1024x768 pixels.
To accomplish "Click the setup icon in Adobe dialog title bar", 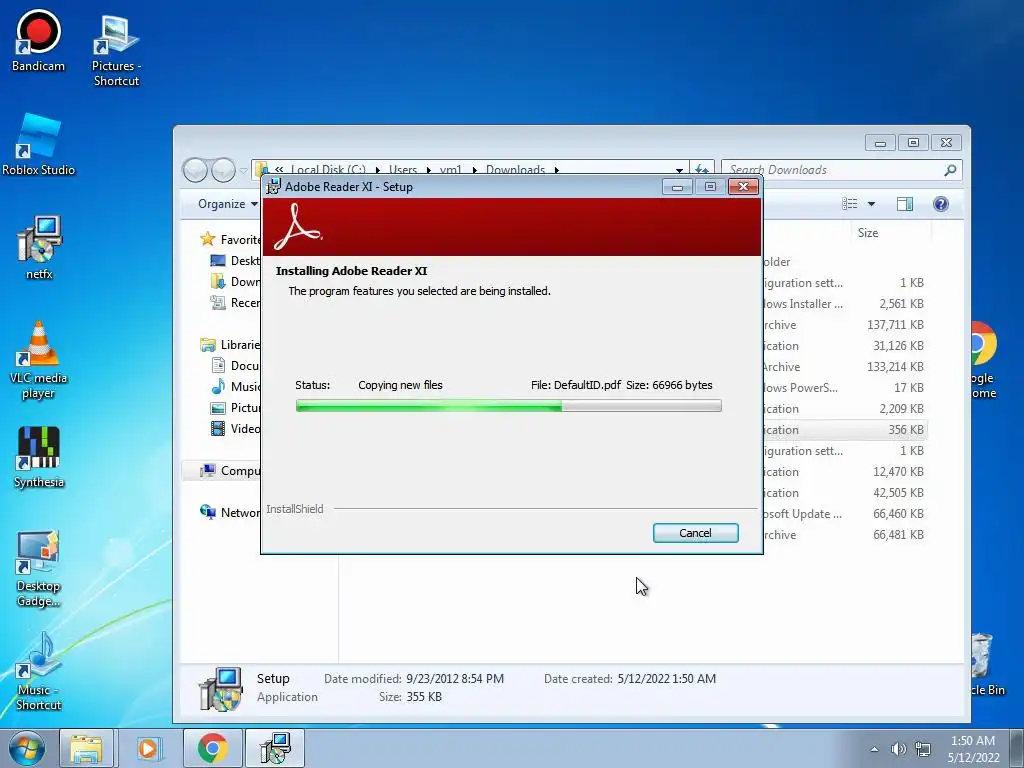I will [x=274, y=187].
